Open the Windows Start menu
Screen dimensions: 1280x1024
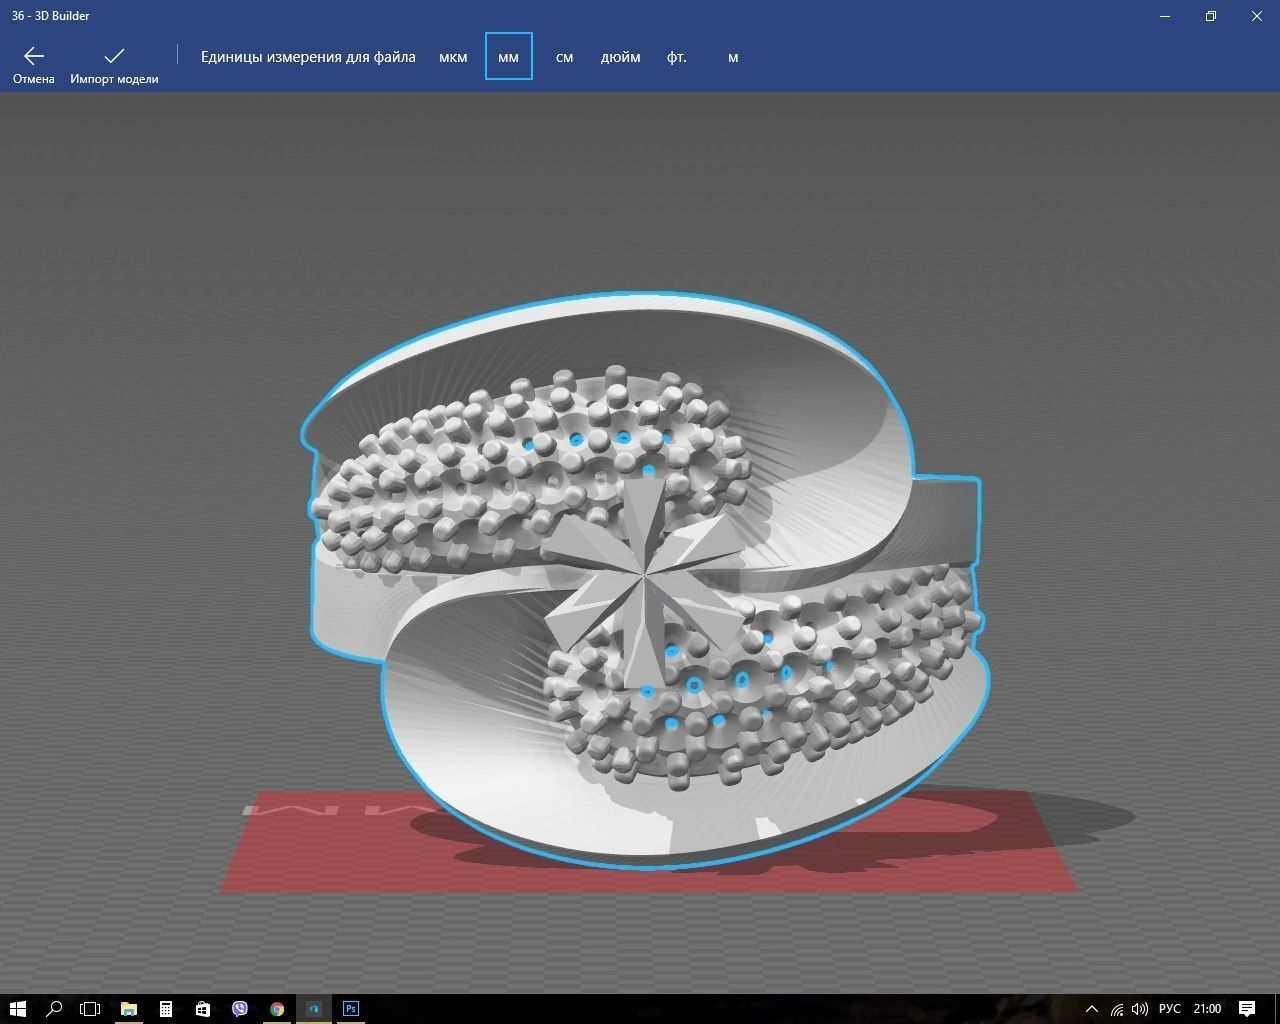[17, 1008]
